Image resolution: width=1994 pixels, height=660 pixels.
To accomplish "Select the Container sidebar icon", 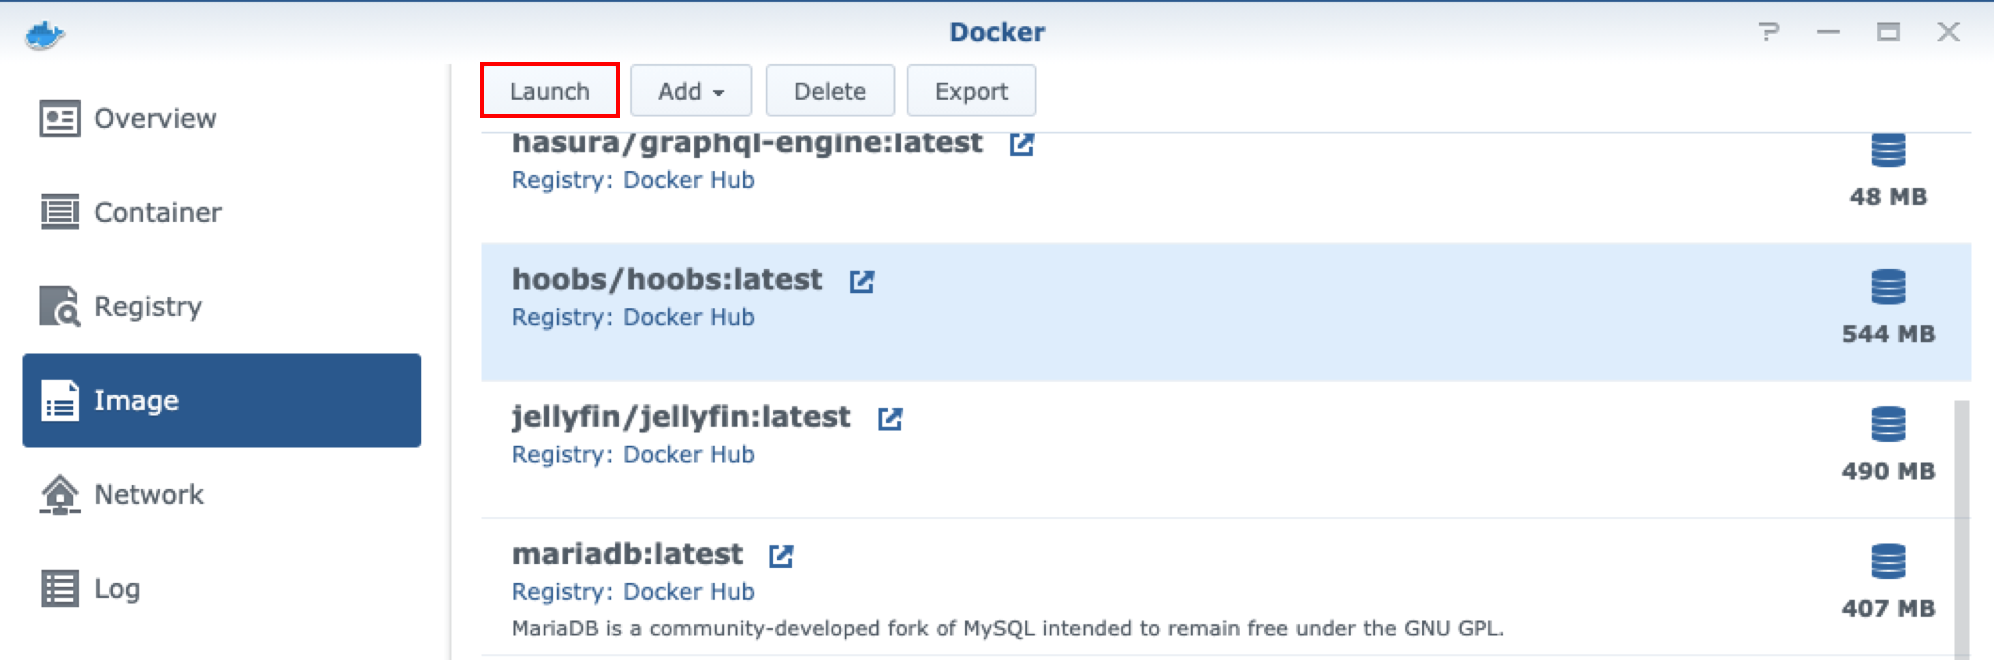I will (x=60, y=212).
